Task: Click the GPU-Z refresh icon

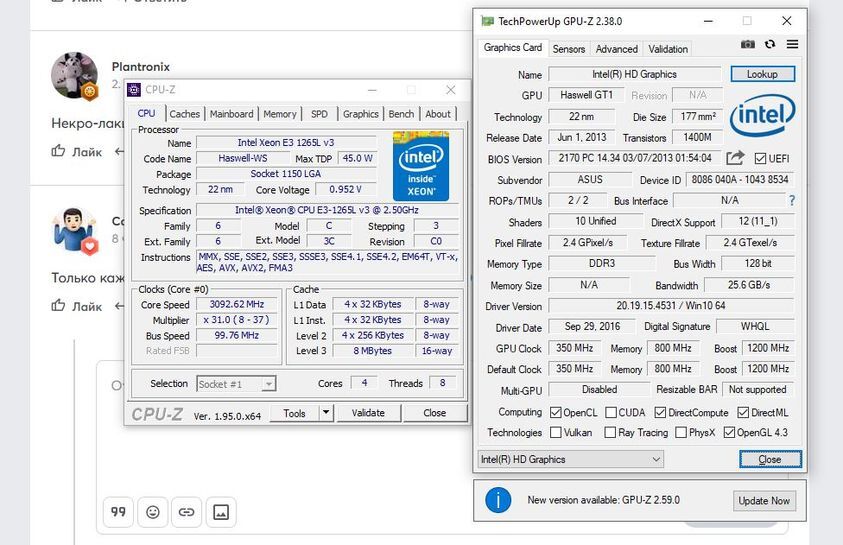Action: (770, 45)
